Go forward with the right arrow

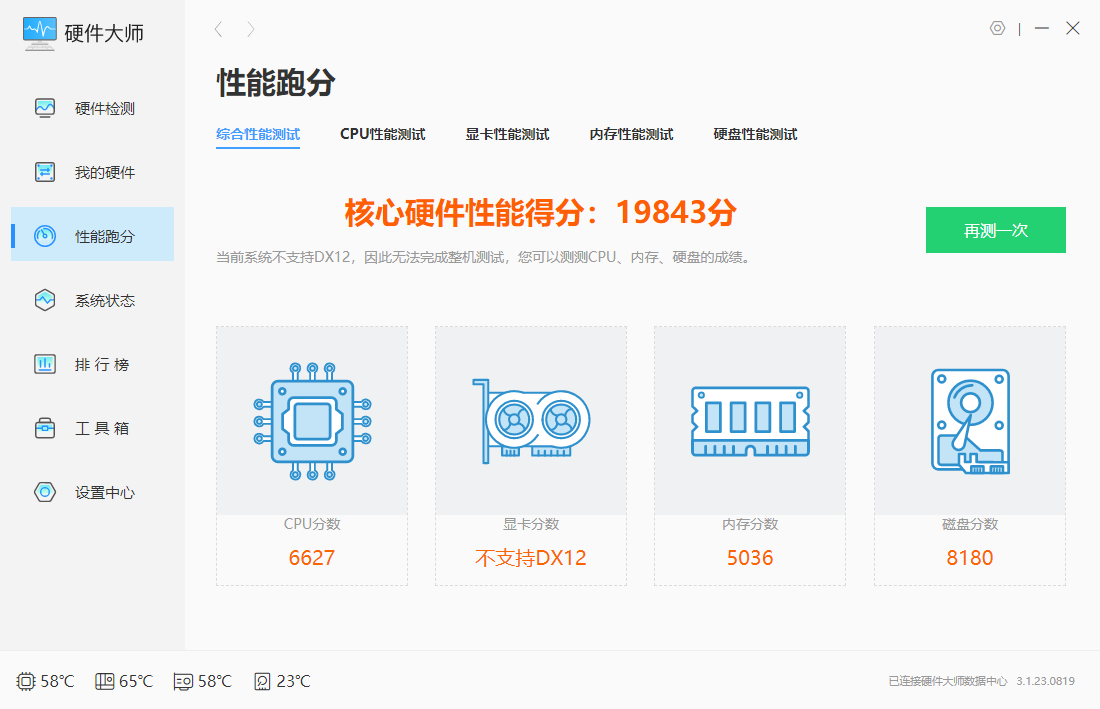[x=251, y=30]
